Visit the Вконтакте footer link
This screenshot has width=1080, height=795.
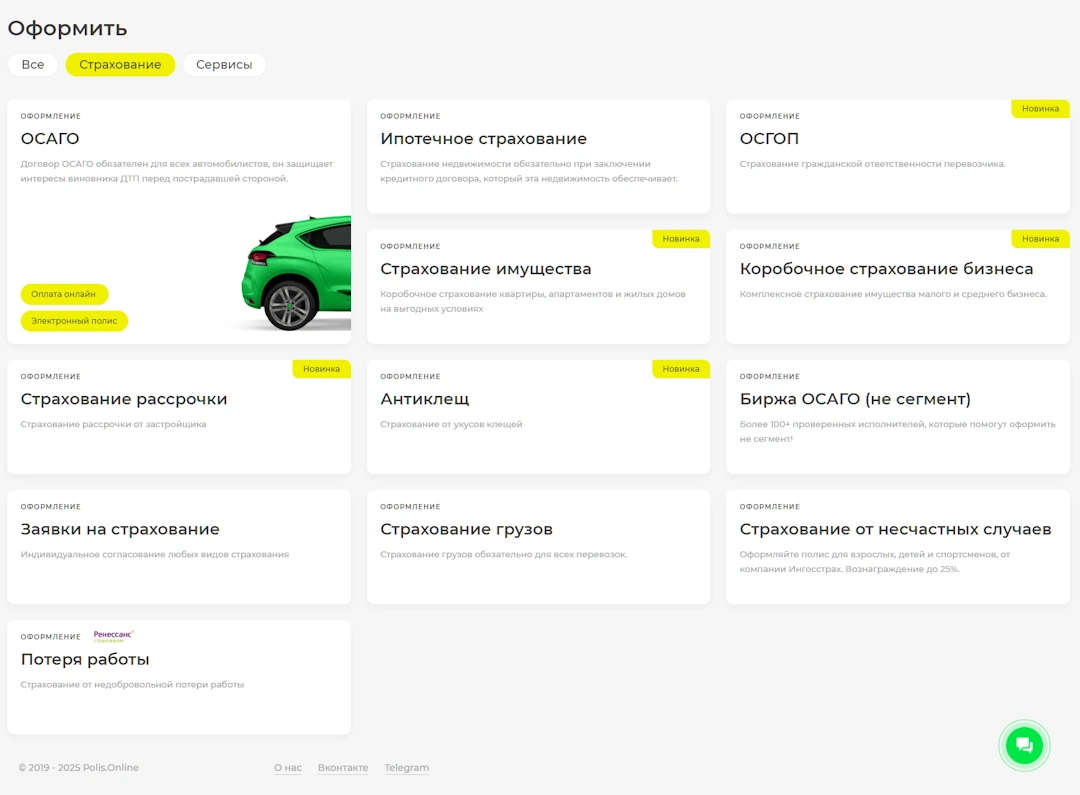coord(343,768)
